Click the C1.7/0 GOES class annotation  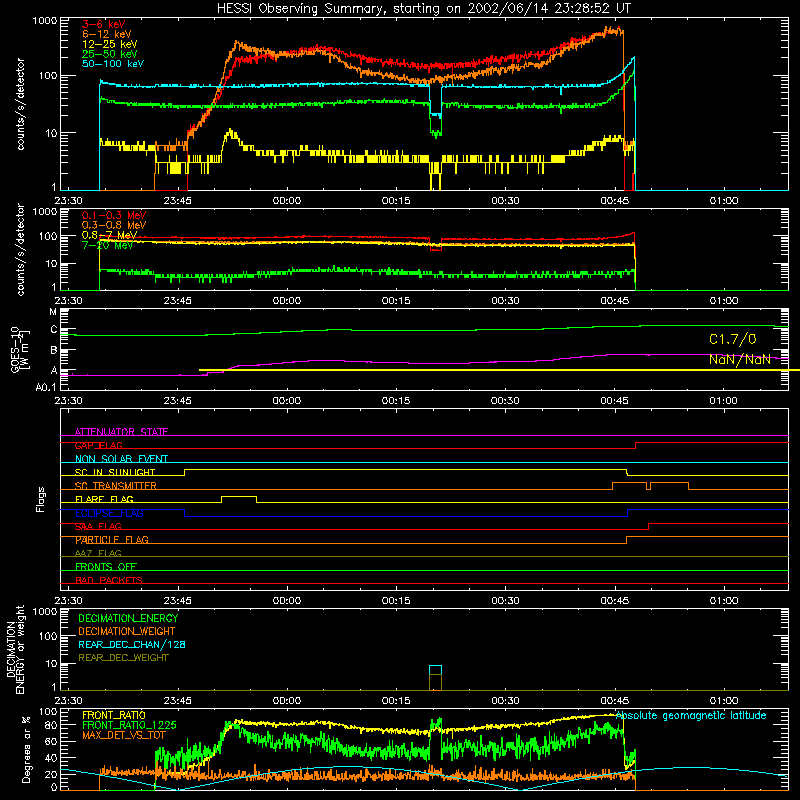[x=733, y=339]
